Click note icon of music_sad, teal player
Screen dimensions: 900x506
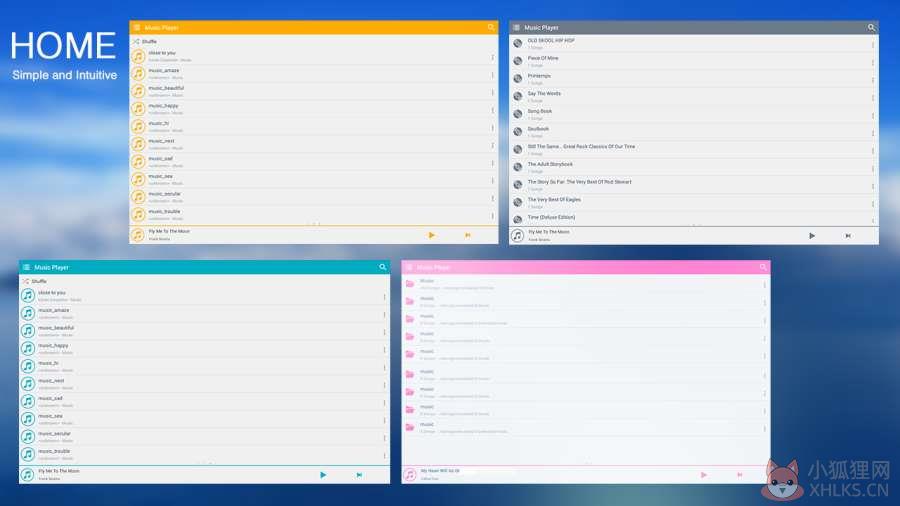(28, 402)
